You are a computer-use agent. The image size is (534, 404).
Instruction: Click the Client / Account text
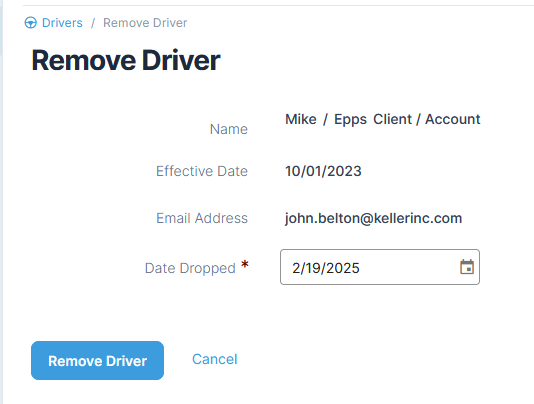tap(426, 119)
